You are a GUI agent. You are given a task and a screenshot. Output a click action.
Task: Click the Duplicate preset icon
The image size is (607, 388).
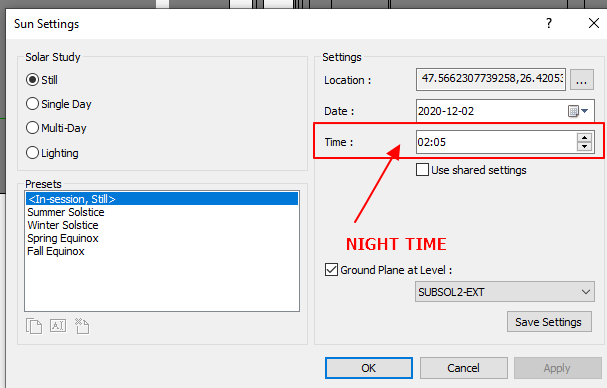click(34, 326)
